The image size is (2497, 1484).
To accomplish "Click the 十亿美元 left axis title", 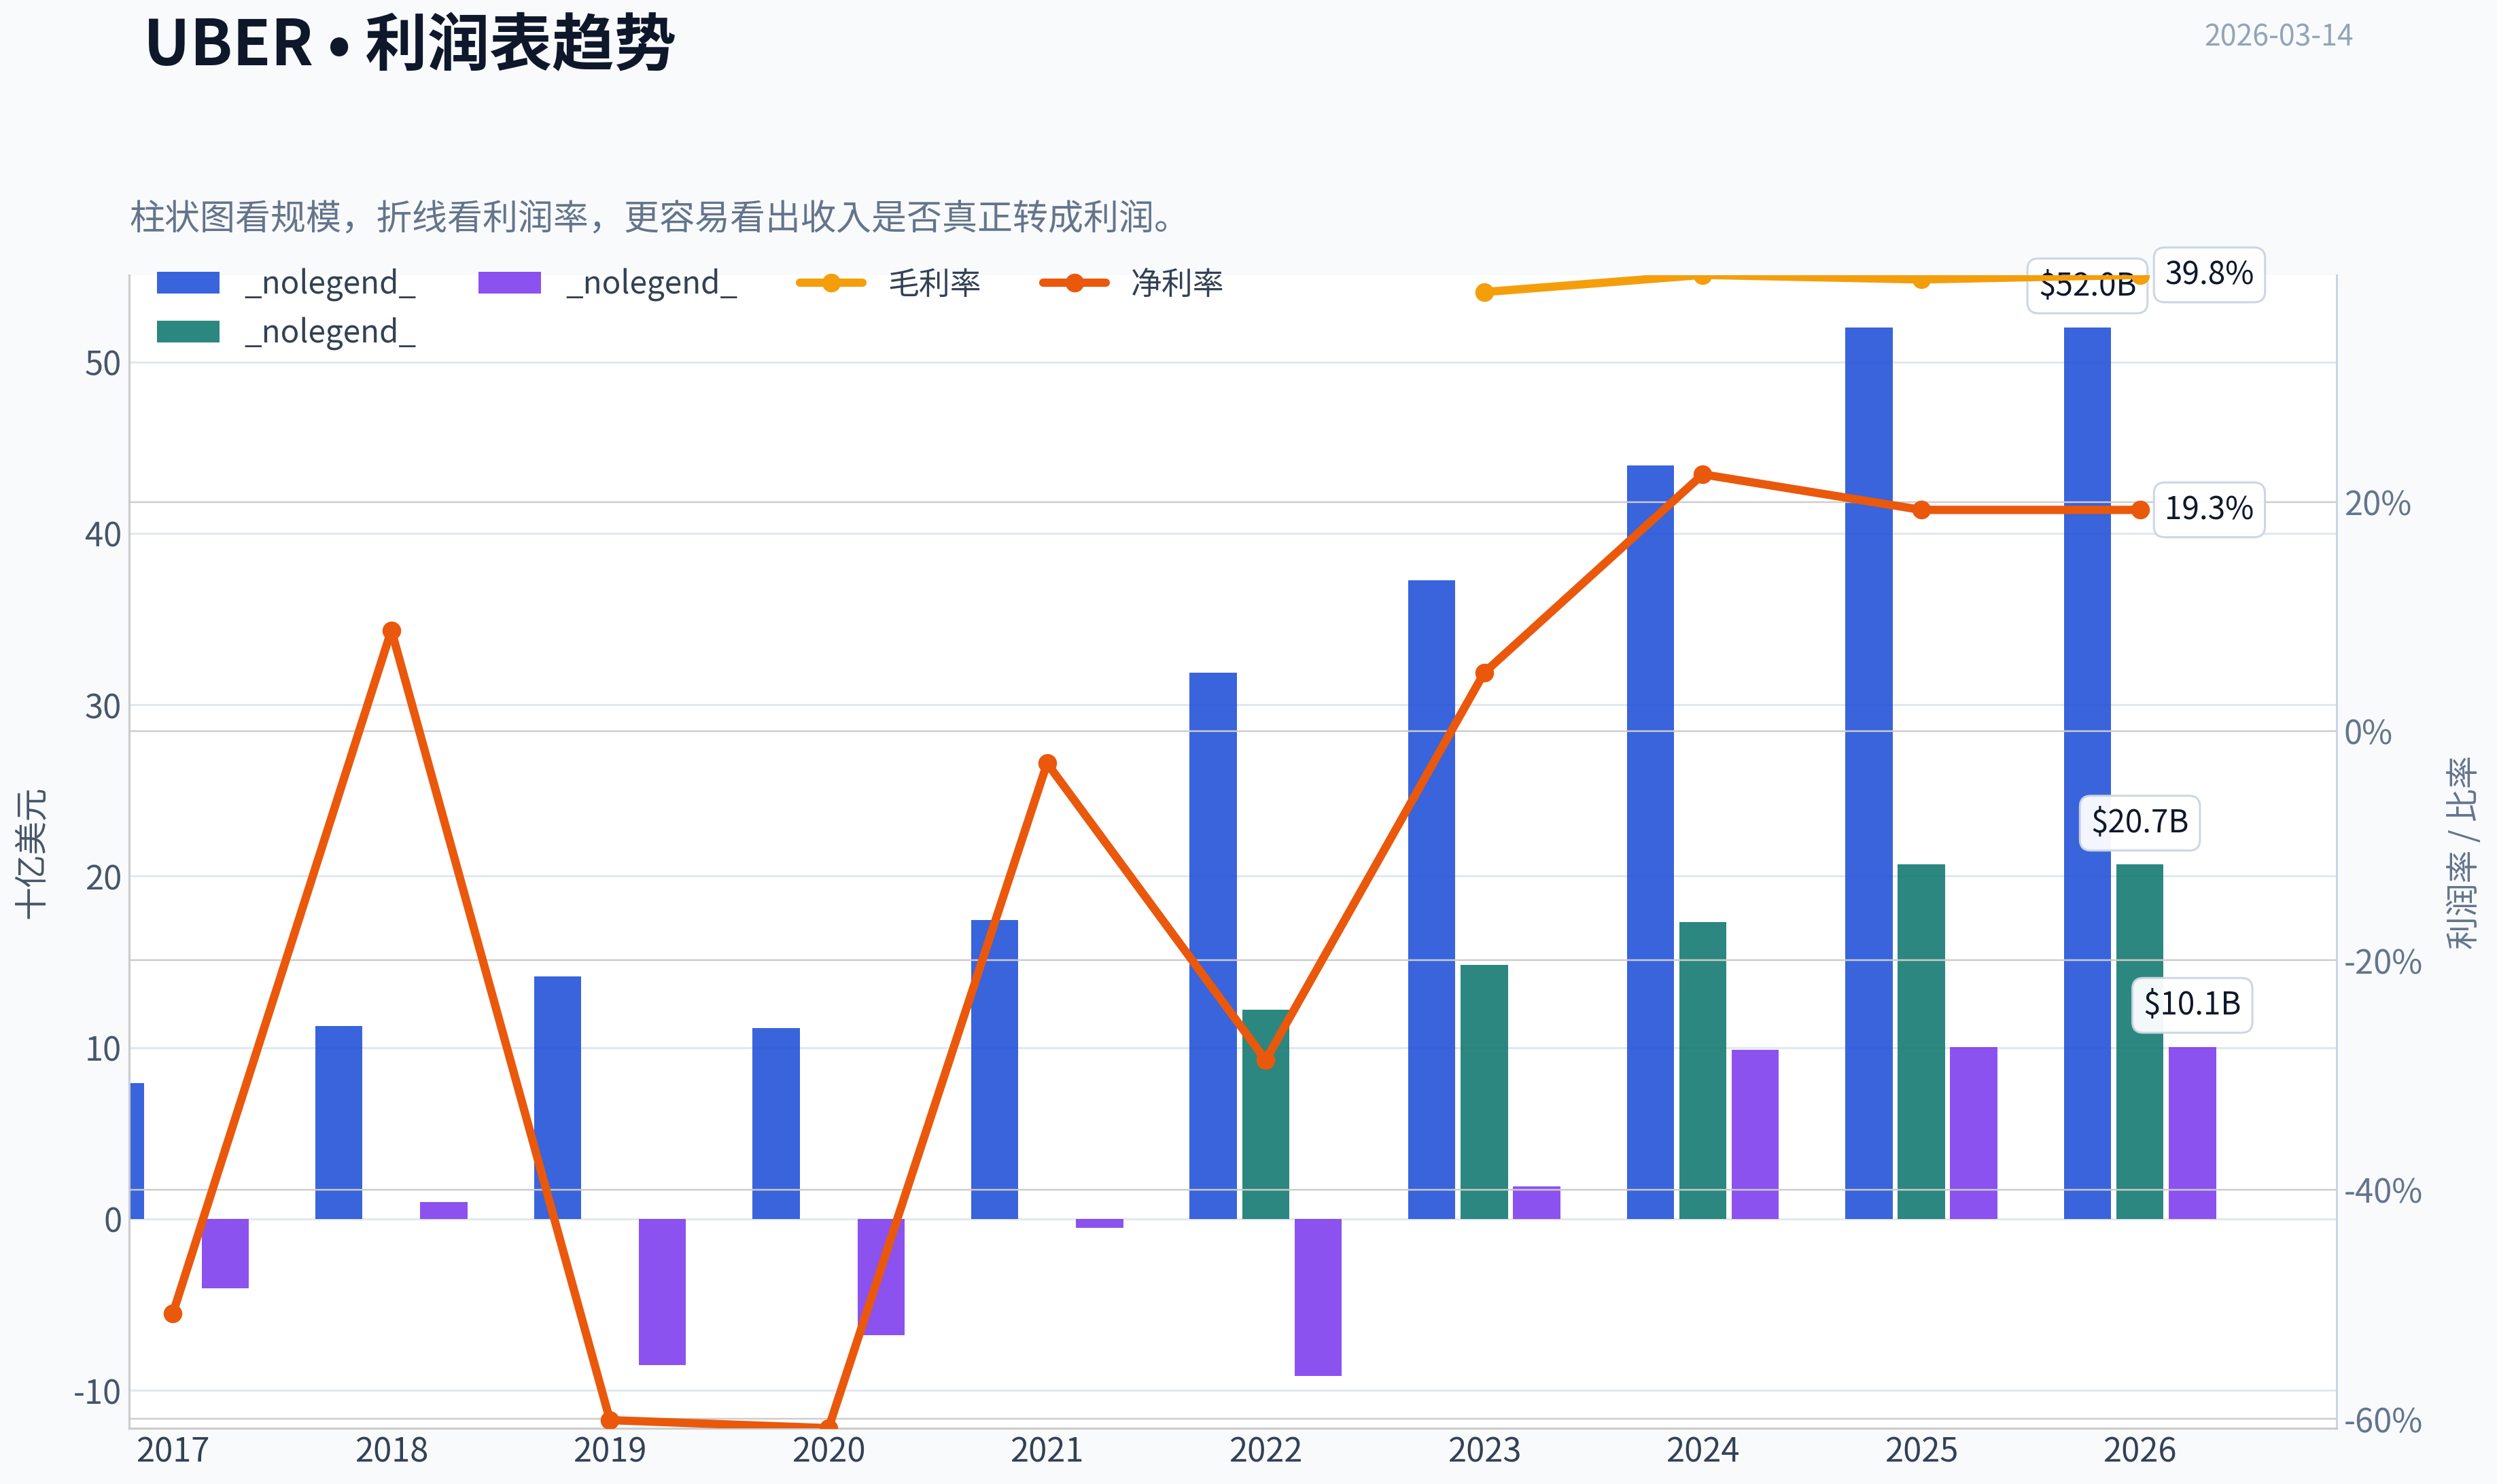I will [31, 853].
